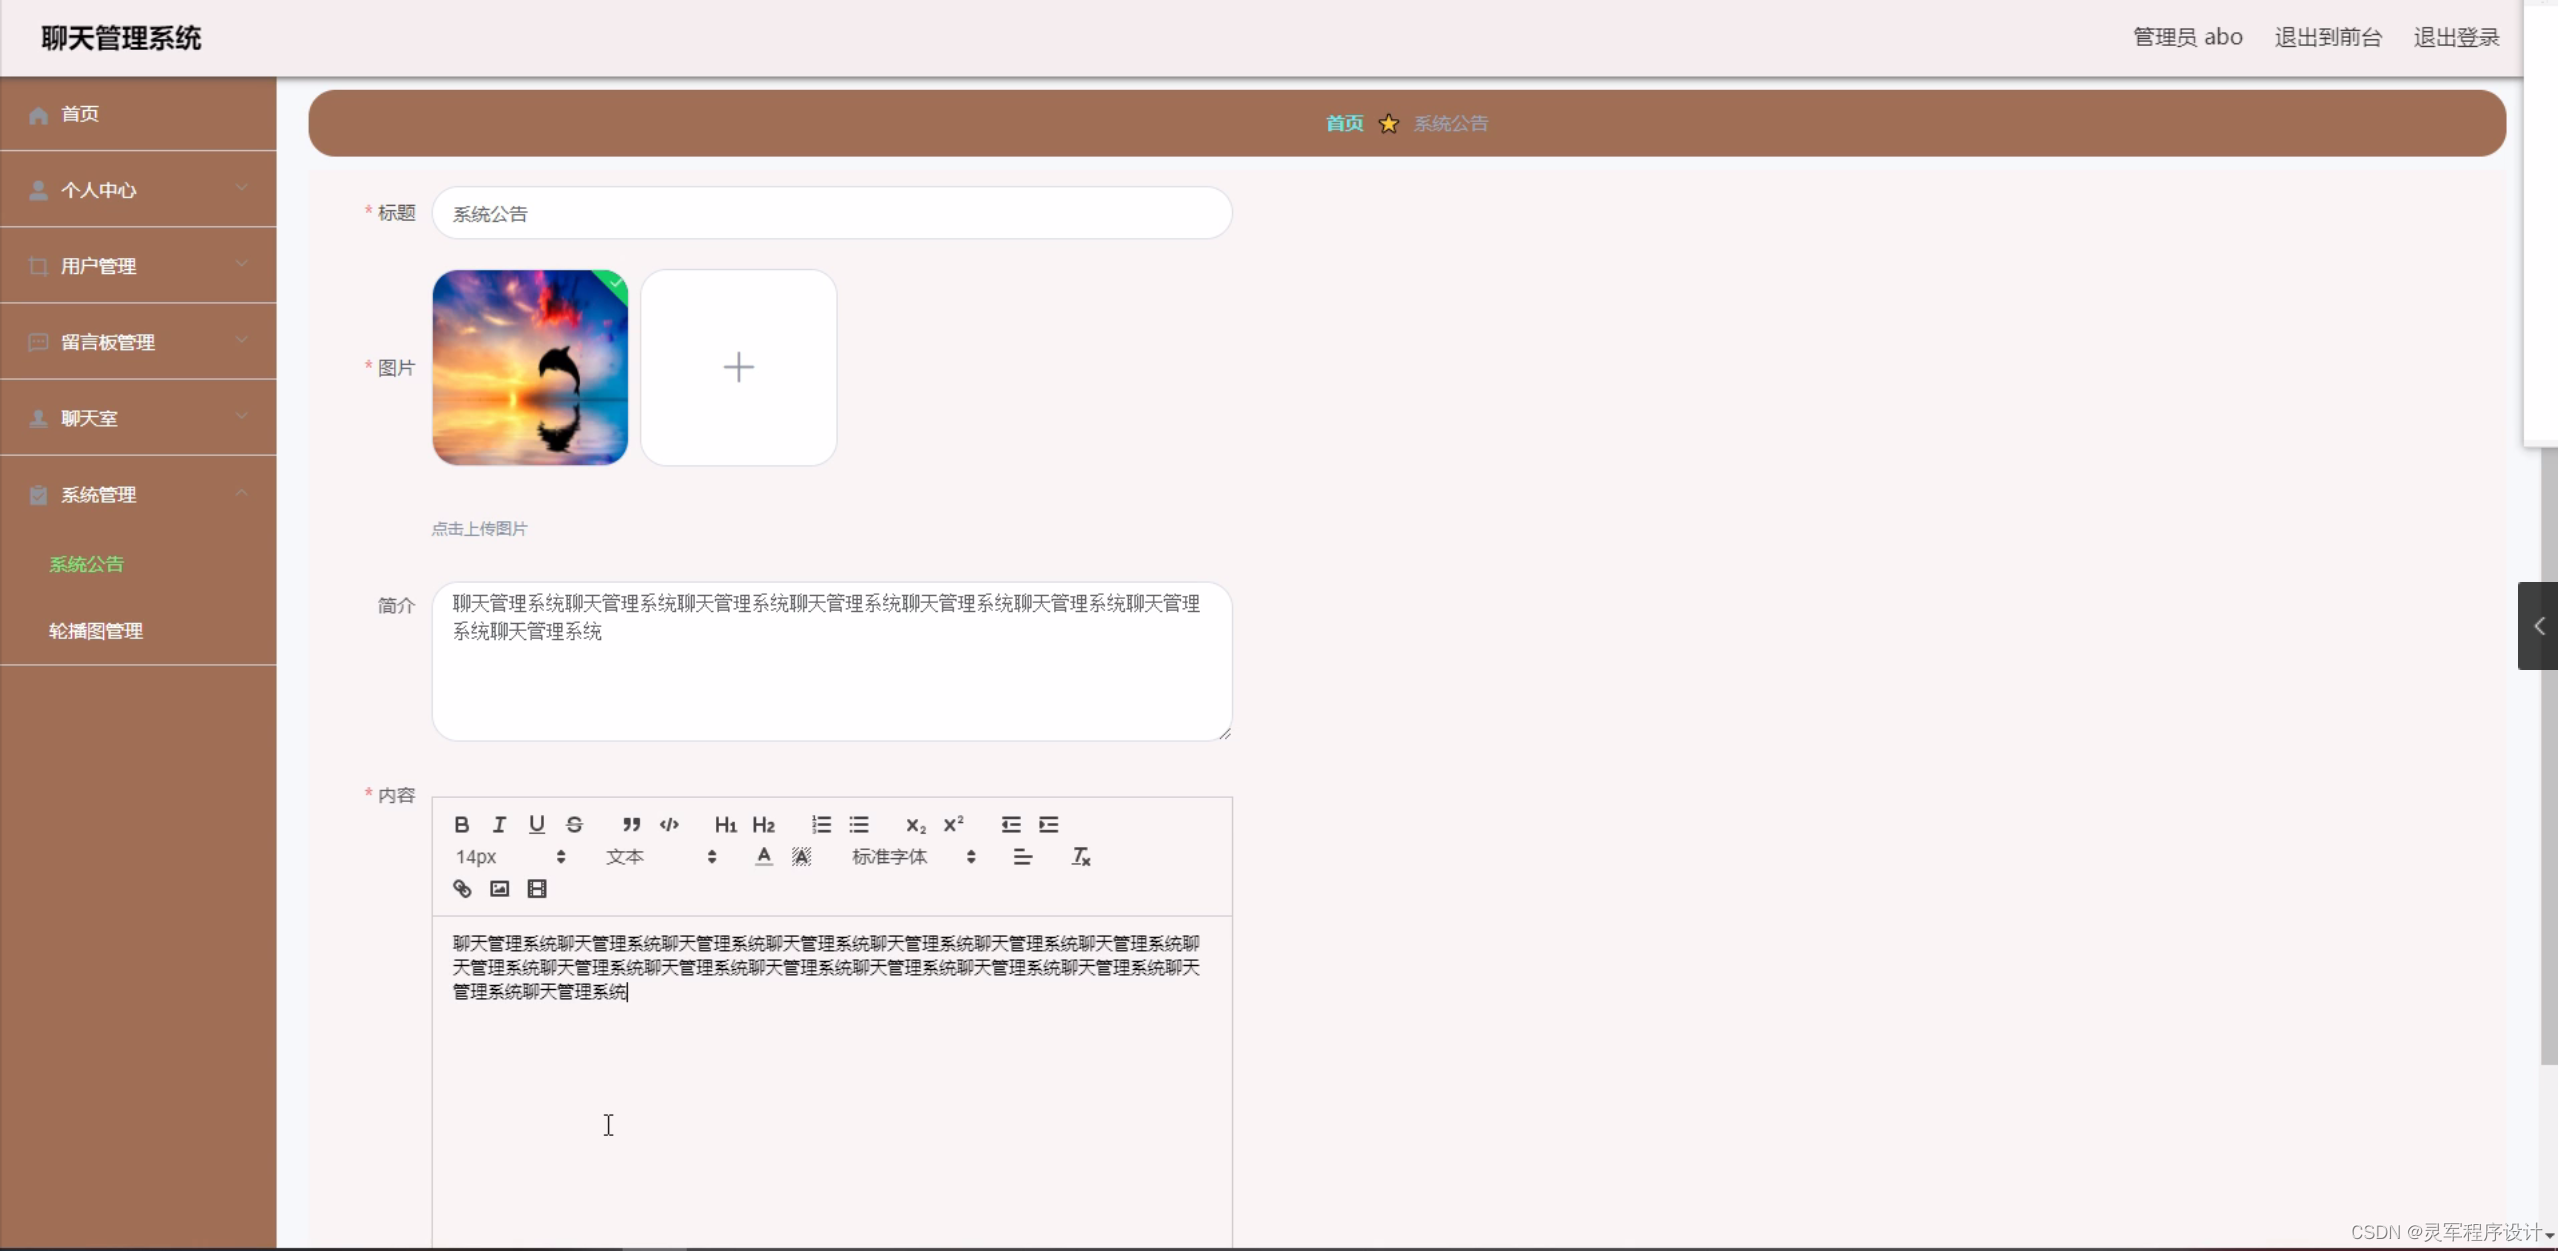This screenshot has width=2558, height=1251.
Task: Select the underline formatting icon
Action: tap(537, 824)
